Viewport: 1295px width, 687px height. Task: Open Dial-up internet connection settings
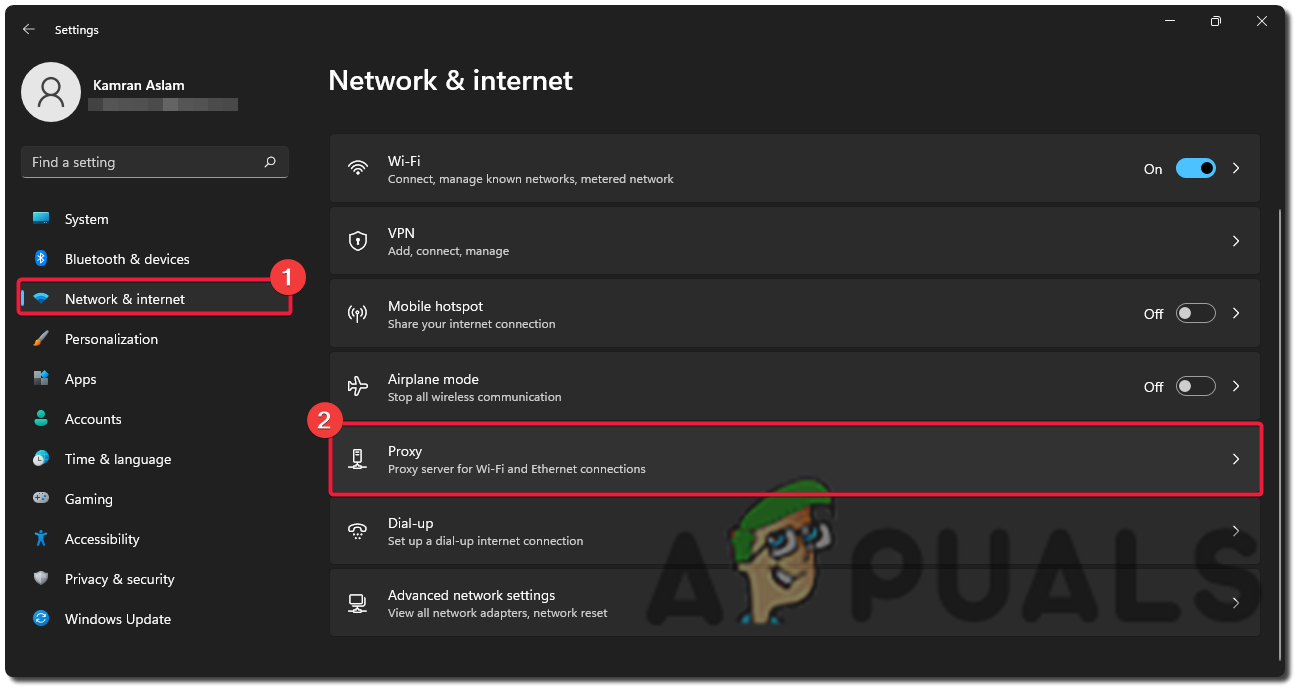795,531
